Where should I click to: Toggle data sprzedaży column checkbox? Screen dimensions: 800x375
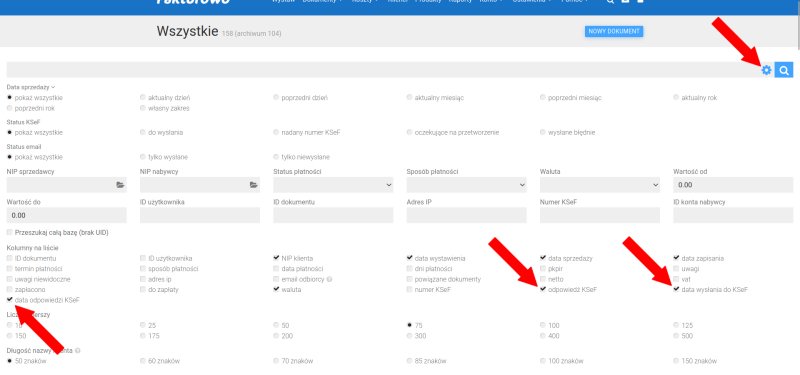pyautogui.click(x=543, y=258)
